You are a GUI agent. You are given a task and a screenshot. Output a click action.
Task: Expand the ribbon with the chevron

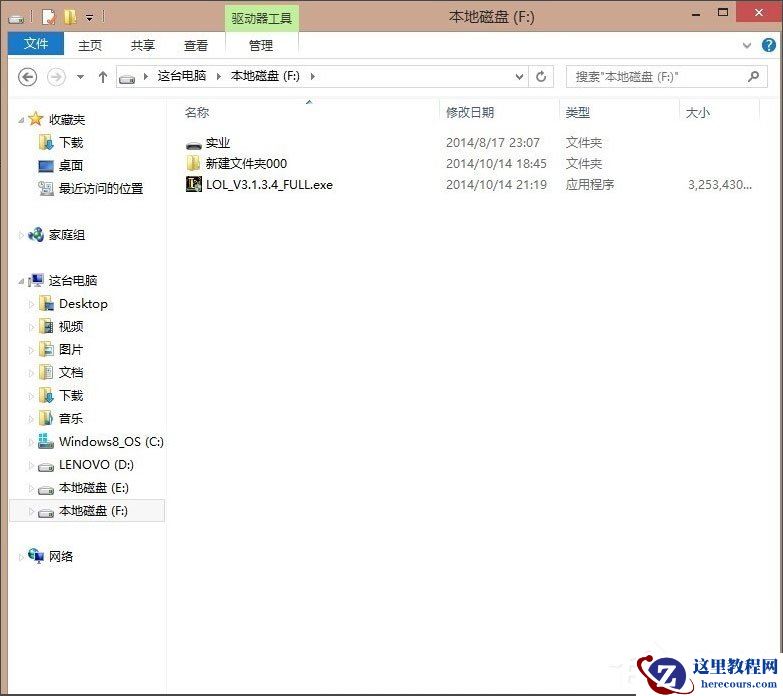747,46
